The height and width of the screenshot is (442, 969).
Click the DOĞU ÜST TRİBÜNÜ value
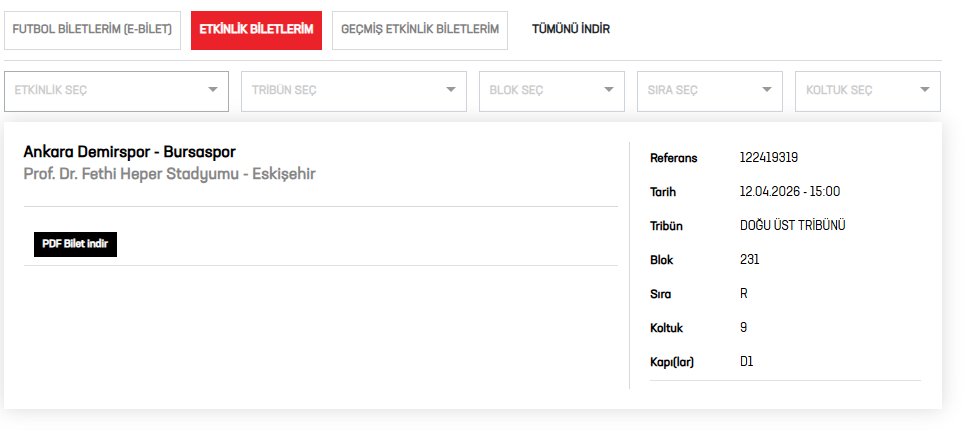pyautogui.click(x=793, y=226)
